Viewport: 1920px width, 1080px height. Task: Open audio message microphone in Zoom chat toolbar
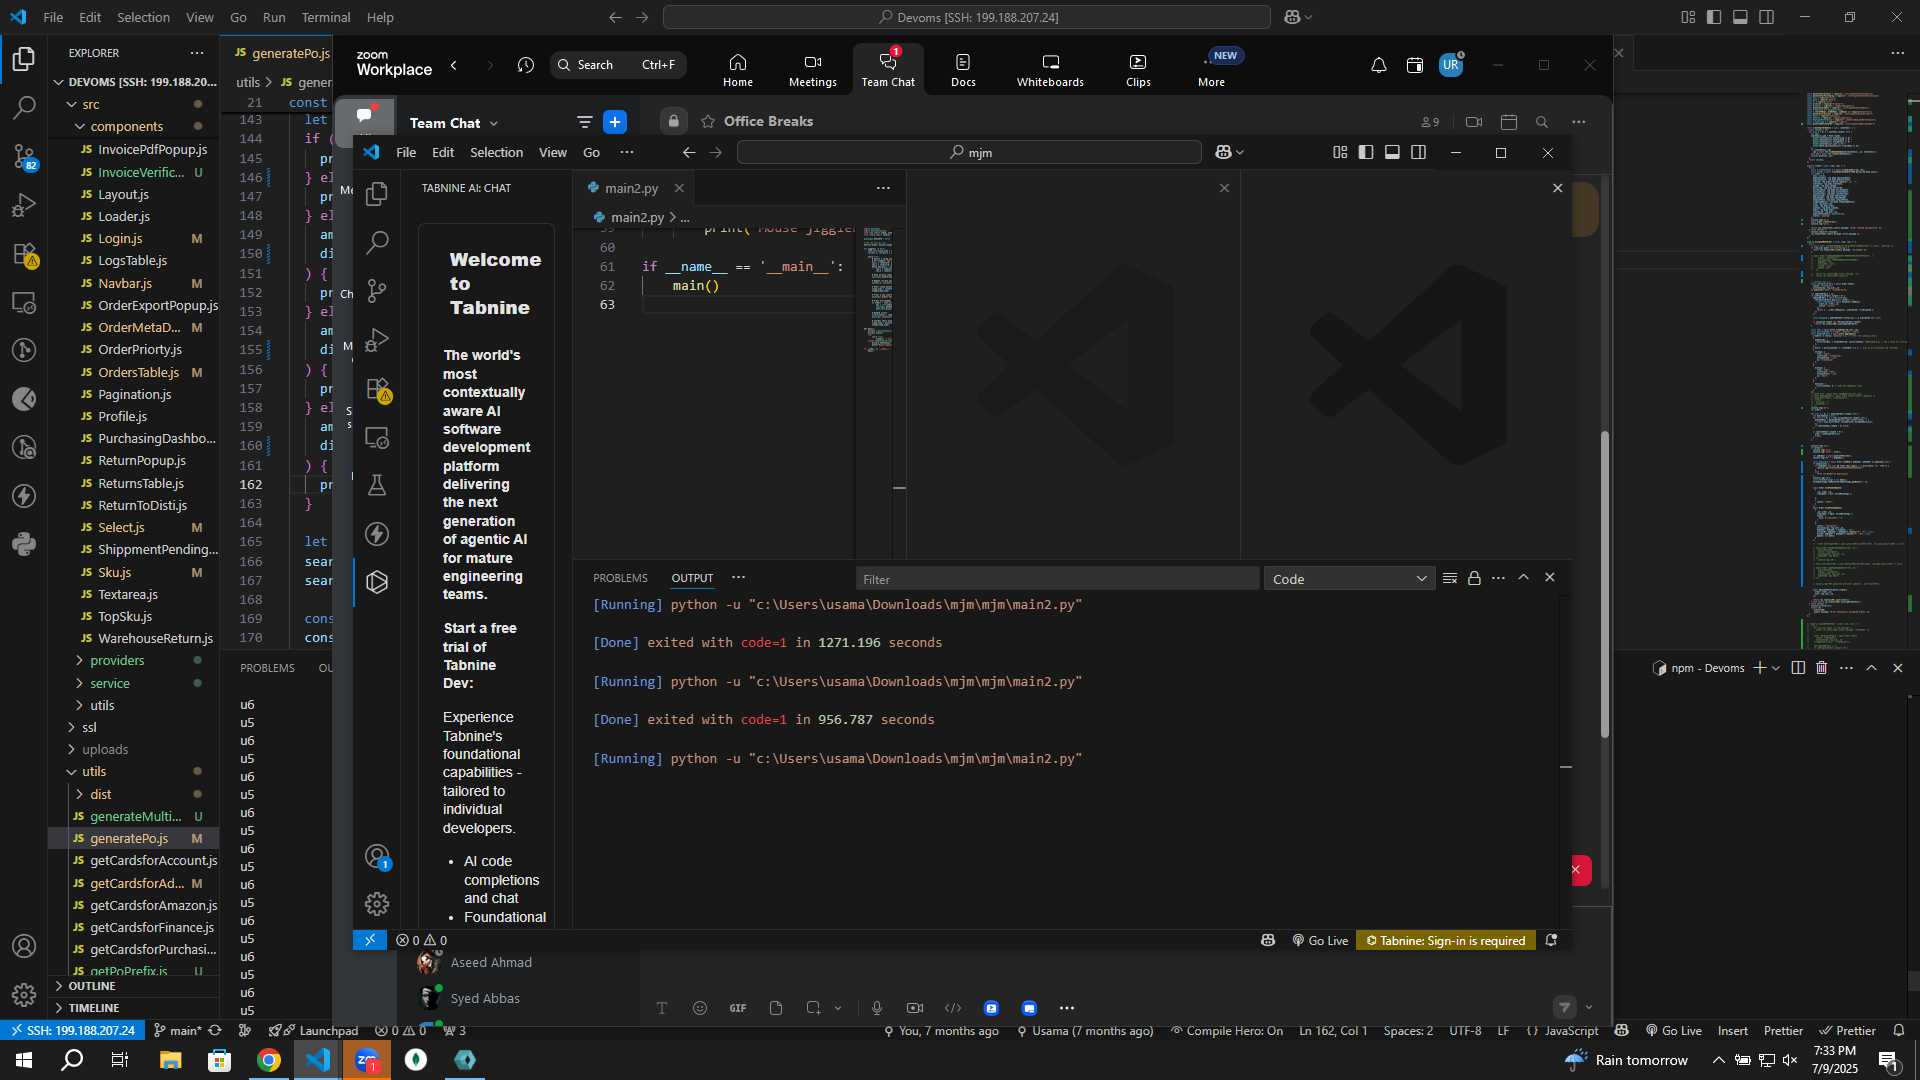tap(877, 1008)
